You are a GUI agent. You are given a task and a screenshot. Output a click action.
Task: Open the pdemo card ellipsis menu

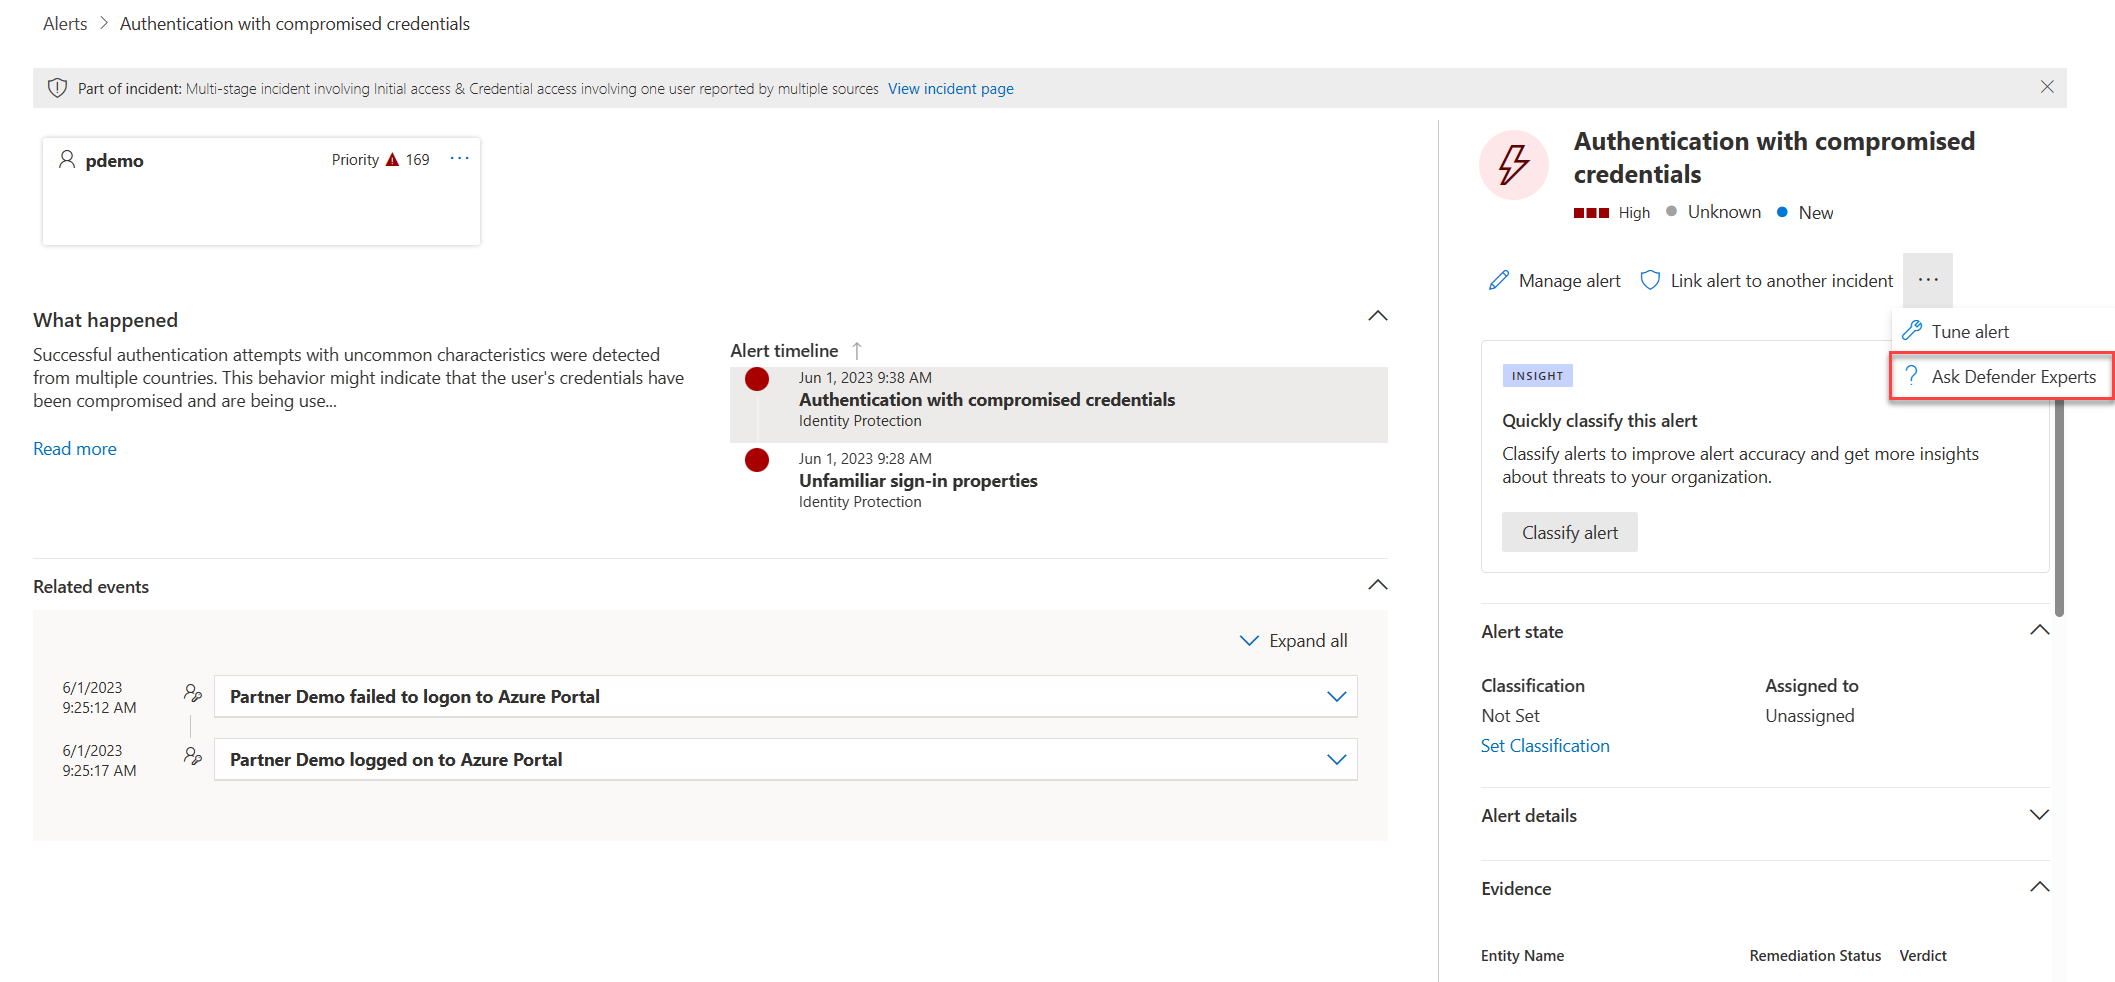click(459, 159)
